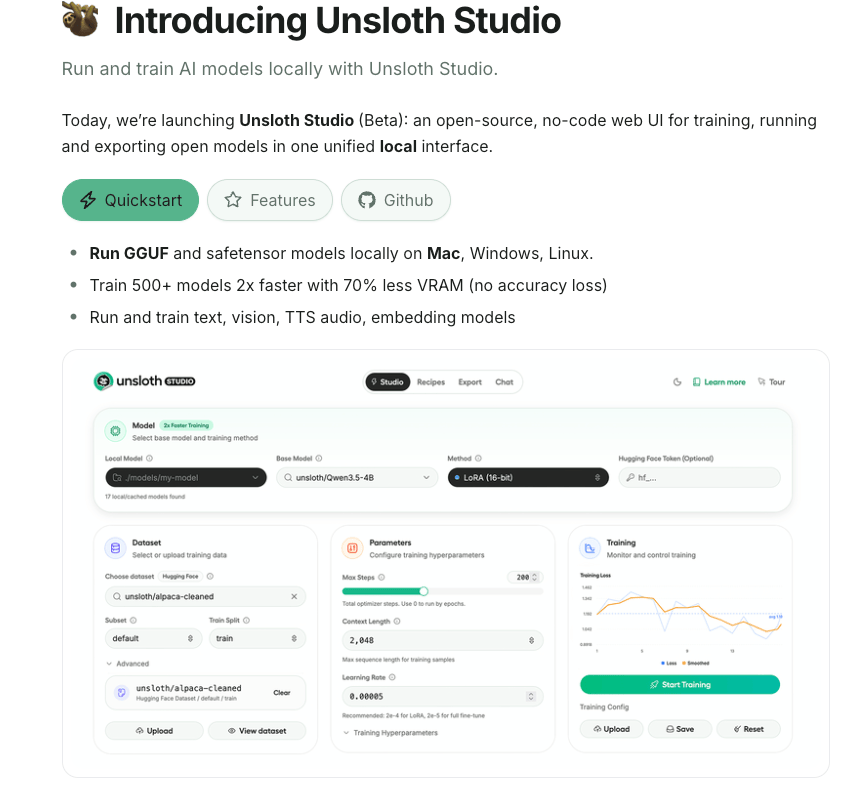Click the Dataset database icon
846x789 pixels.
tap(115, 548)
